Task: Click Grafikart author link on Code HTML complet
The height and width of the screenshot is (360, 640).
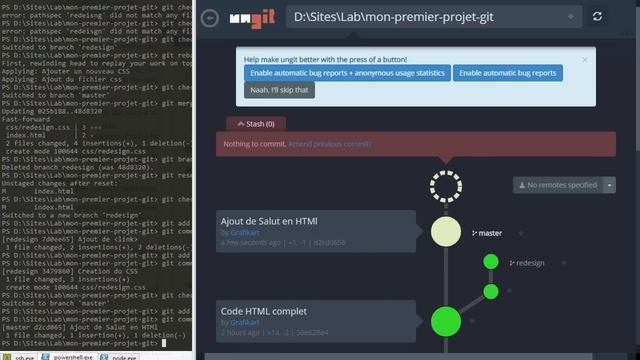Action: click(x=244, y=322)
